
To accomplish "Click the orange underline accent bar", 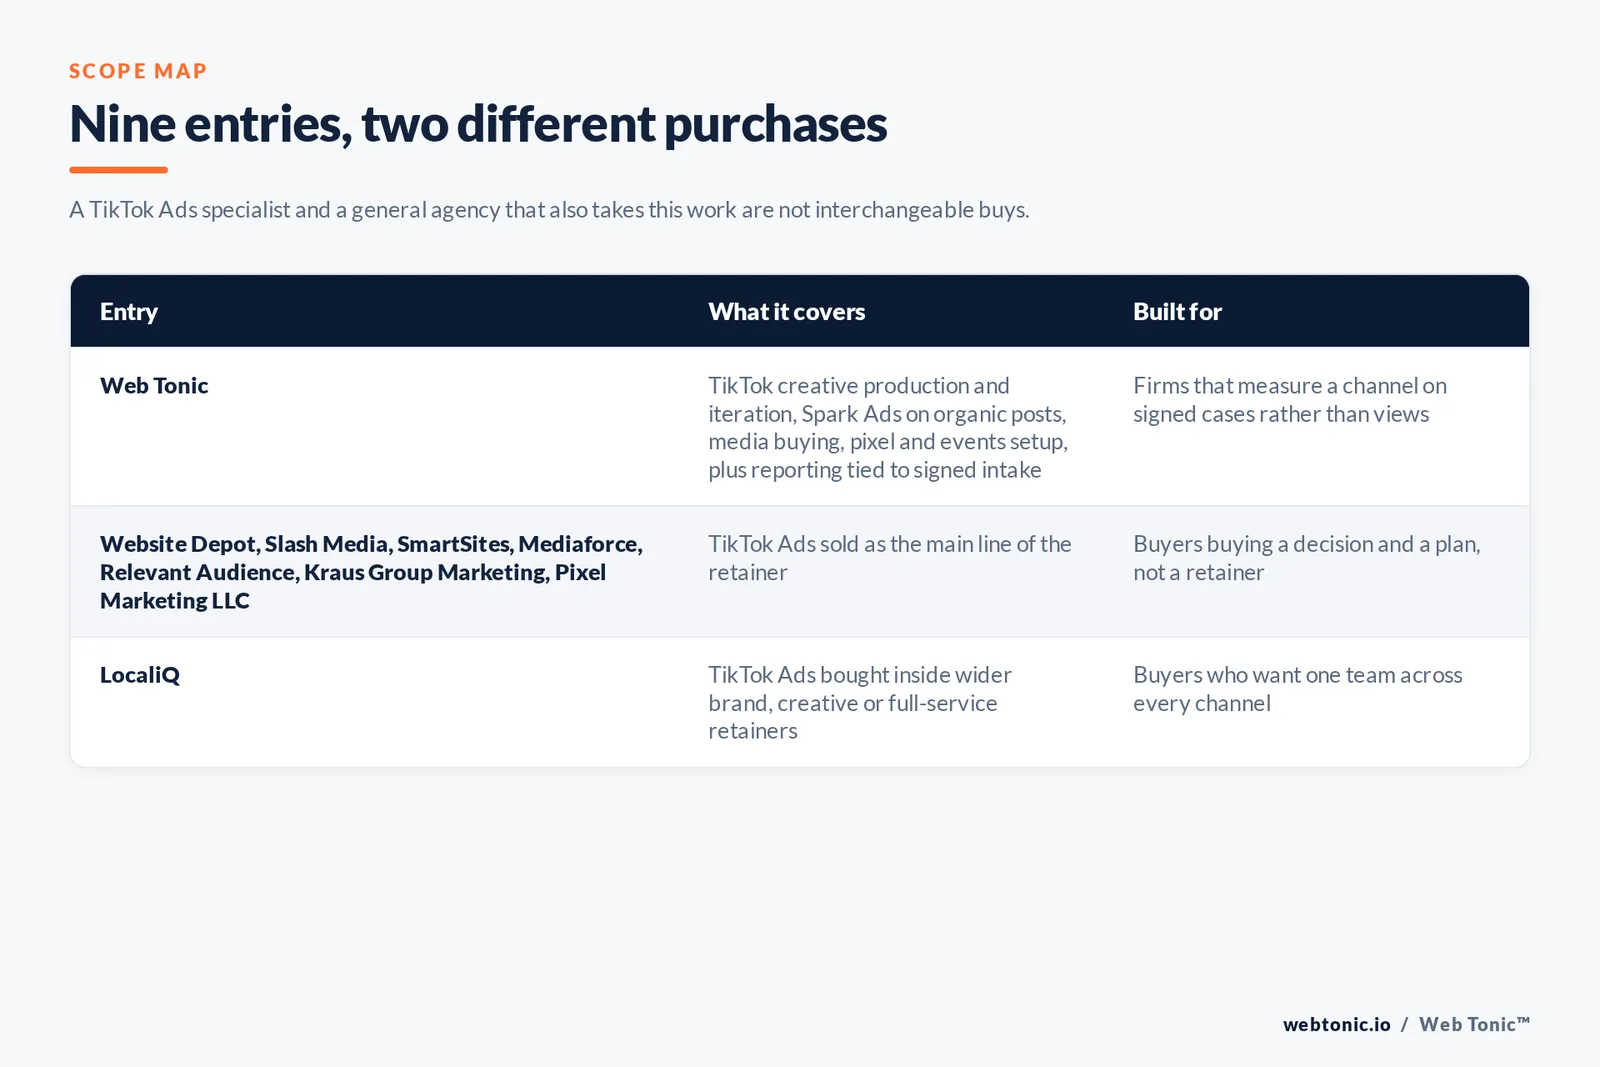I will [x=118, y=170].
